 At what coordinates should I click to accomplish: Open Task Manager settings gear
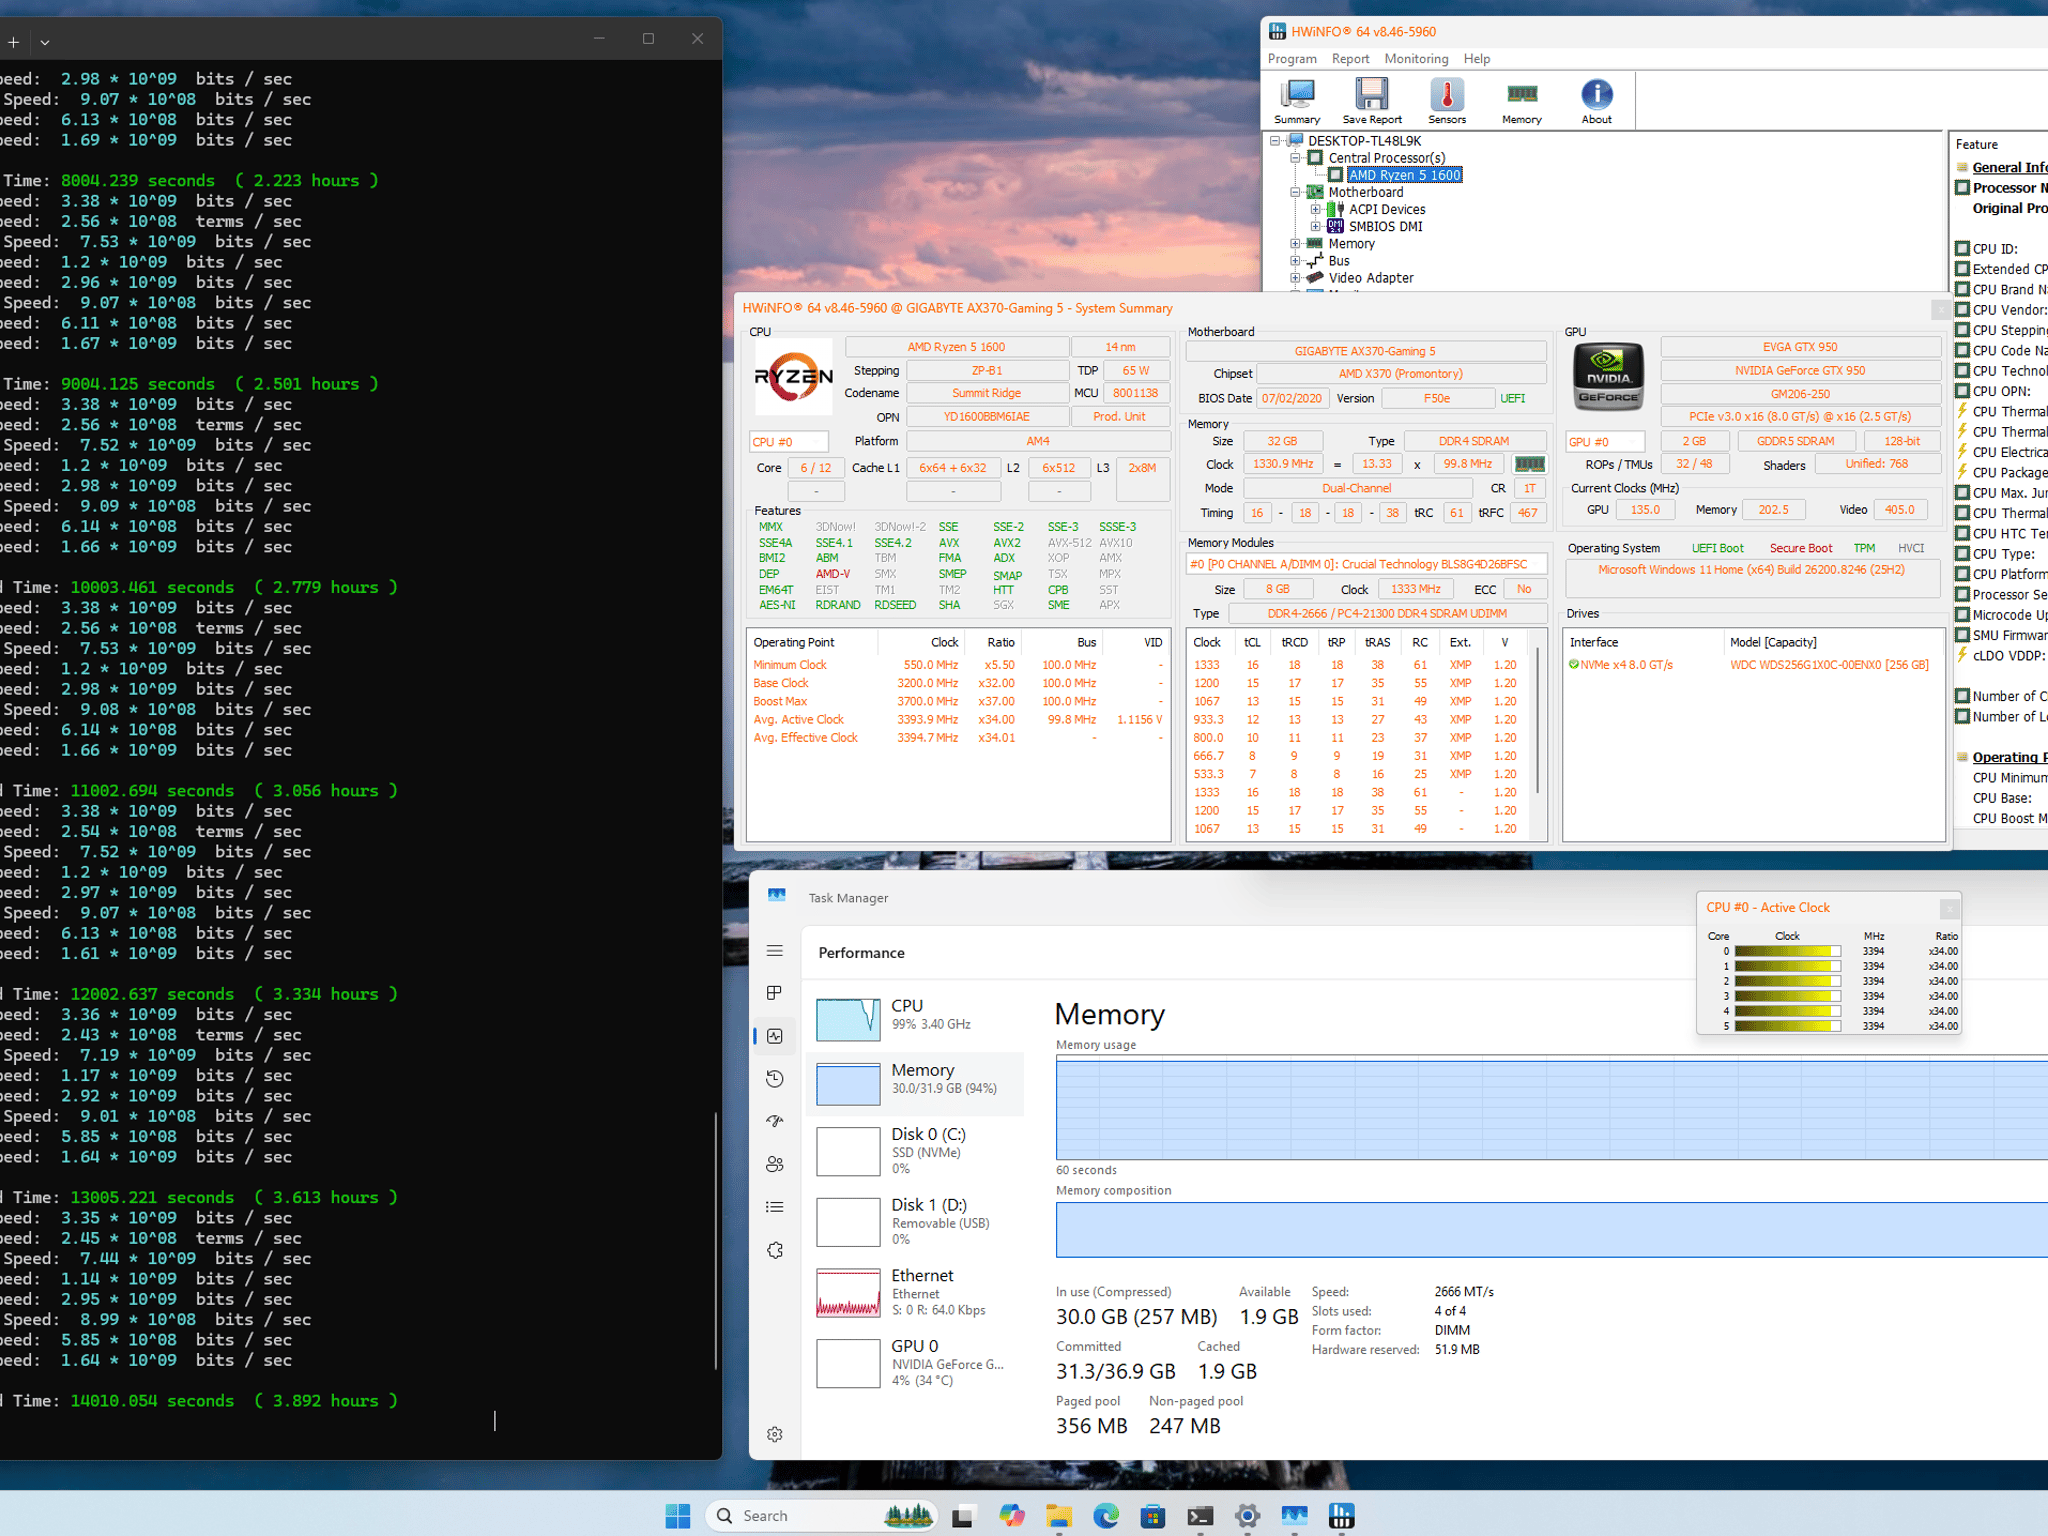point(775,1434)
